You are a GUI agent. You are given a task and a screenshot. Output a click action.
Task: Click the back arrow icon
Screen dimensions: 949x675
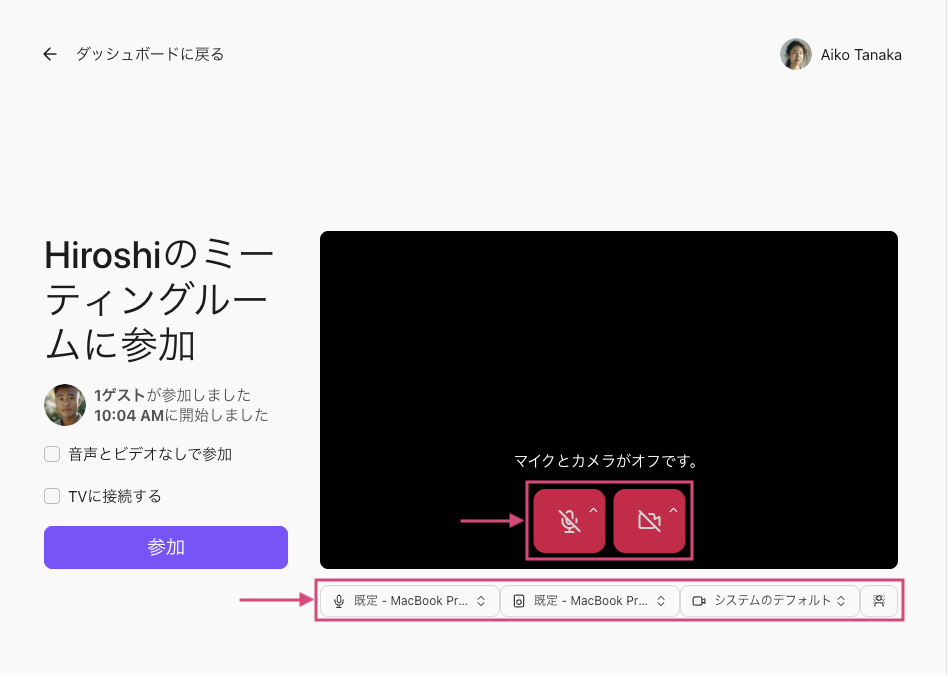pos(50,55)
